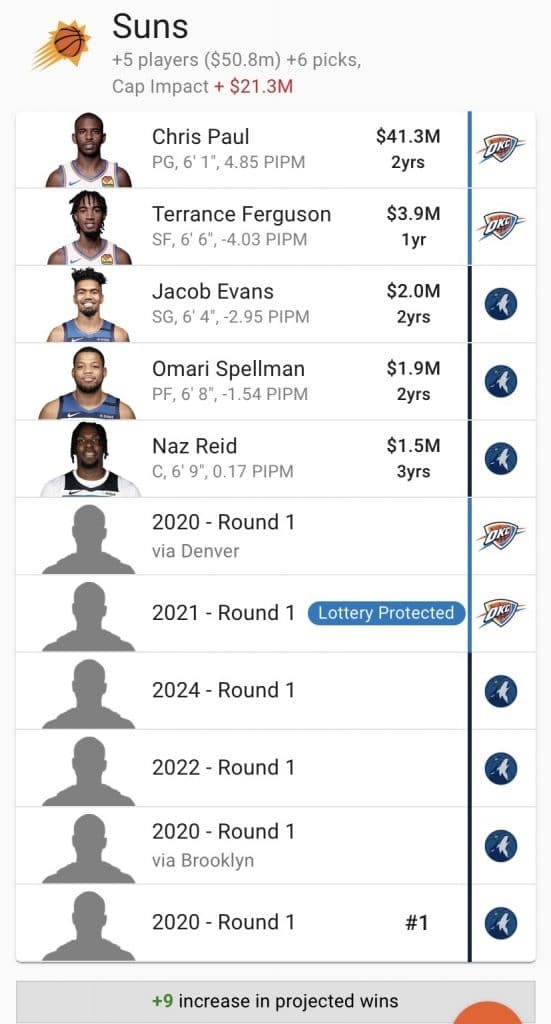Click Timberwolves logo beside Jacob Evans
Viewport: 551px width, 1024px height.
tap(501, 304)
